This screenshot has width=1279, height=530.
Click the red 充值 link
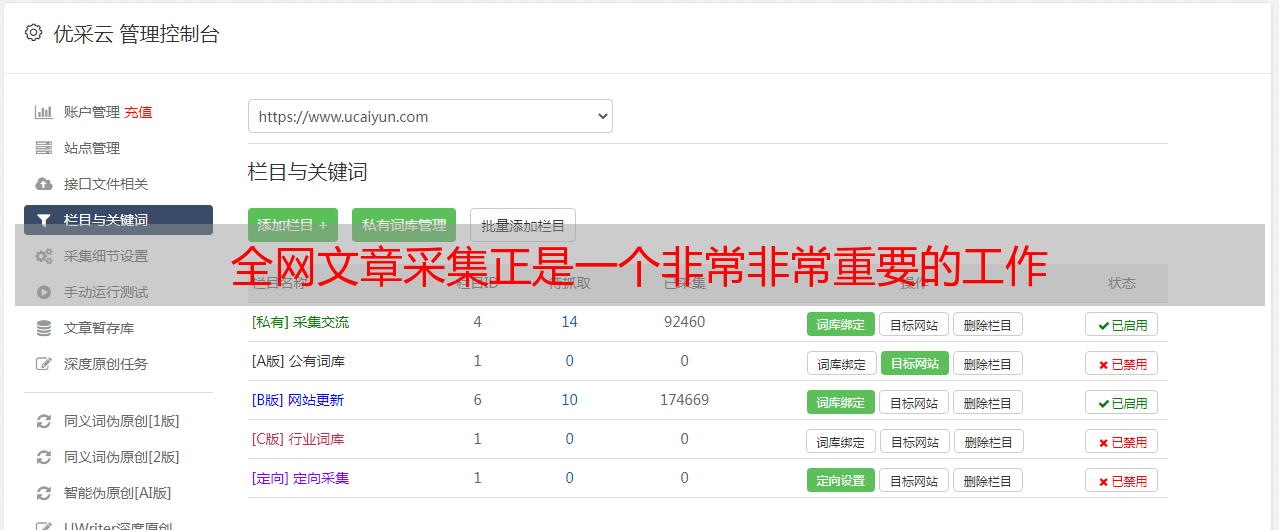point(138,112)
